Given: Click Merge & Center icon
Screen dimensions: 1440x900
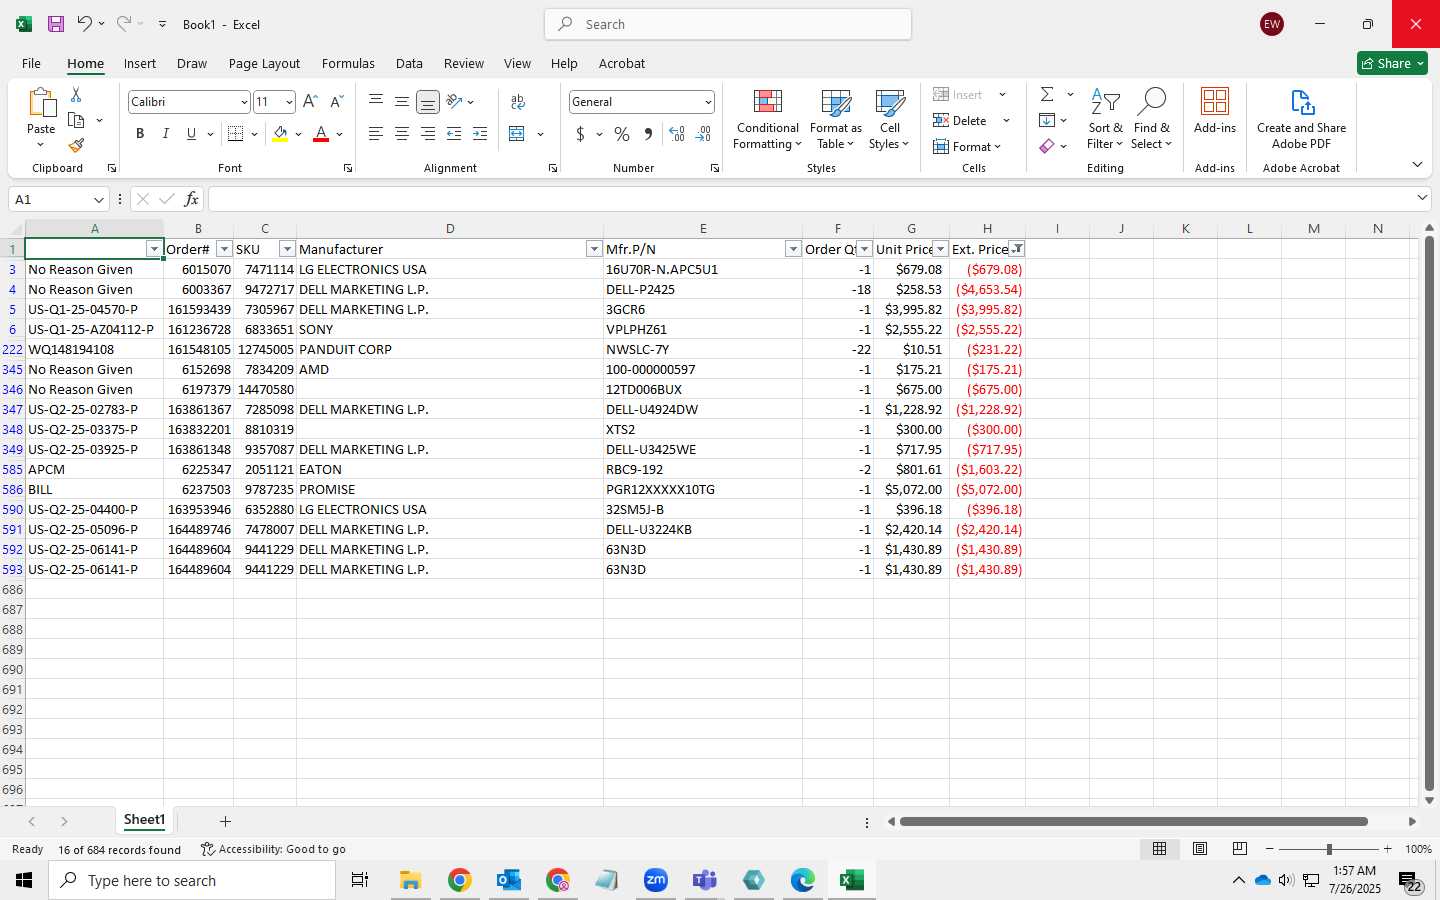Looking at the screenshot, I should click(517, 134).
